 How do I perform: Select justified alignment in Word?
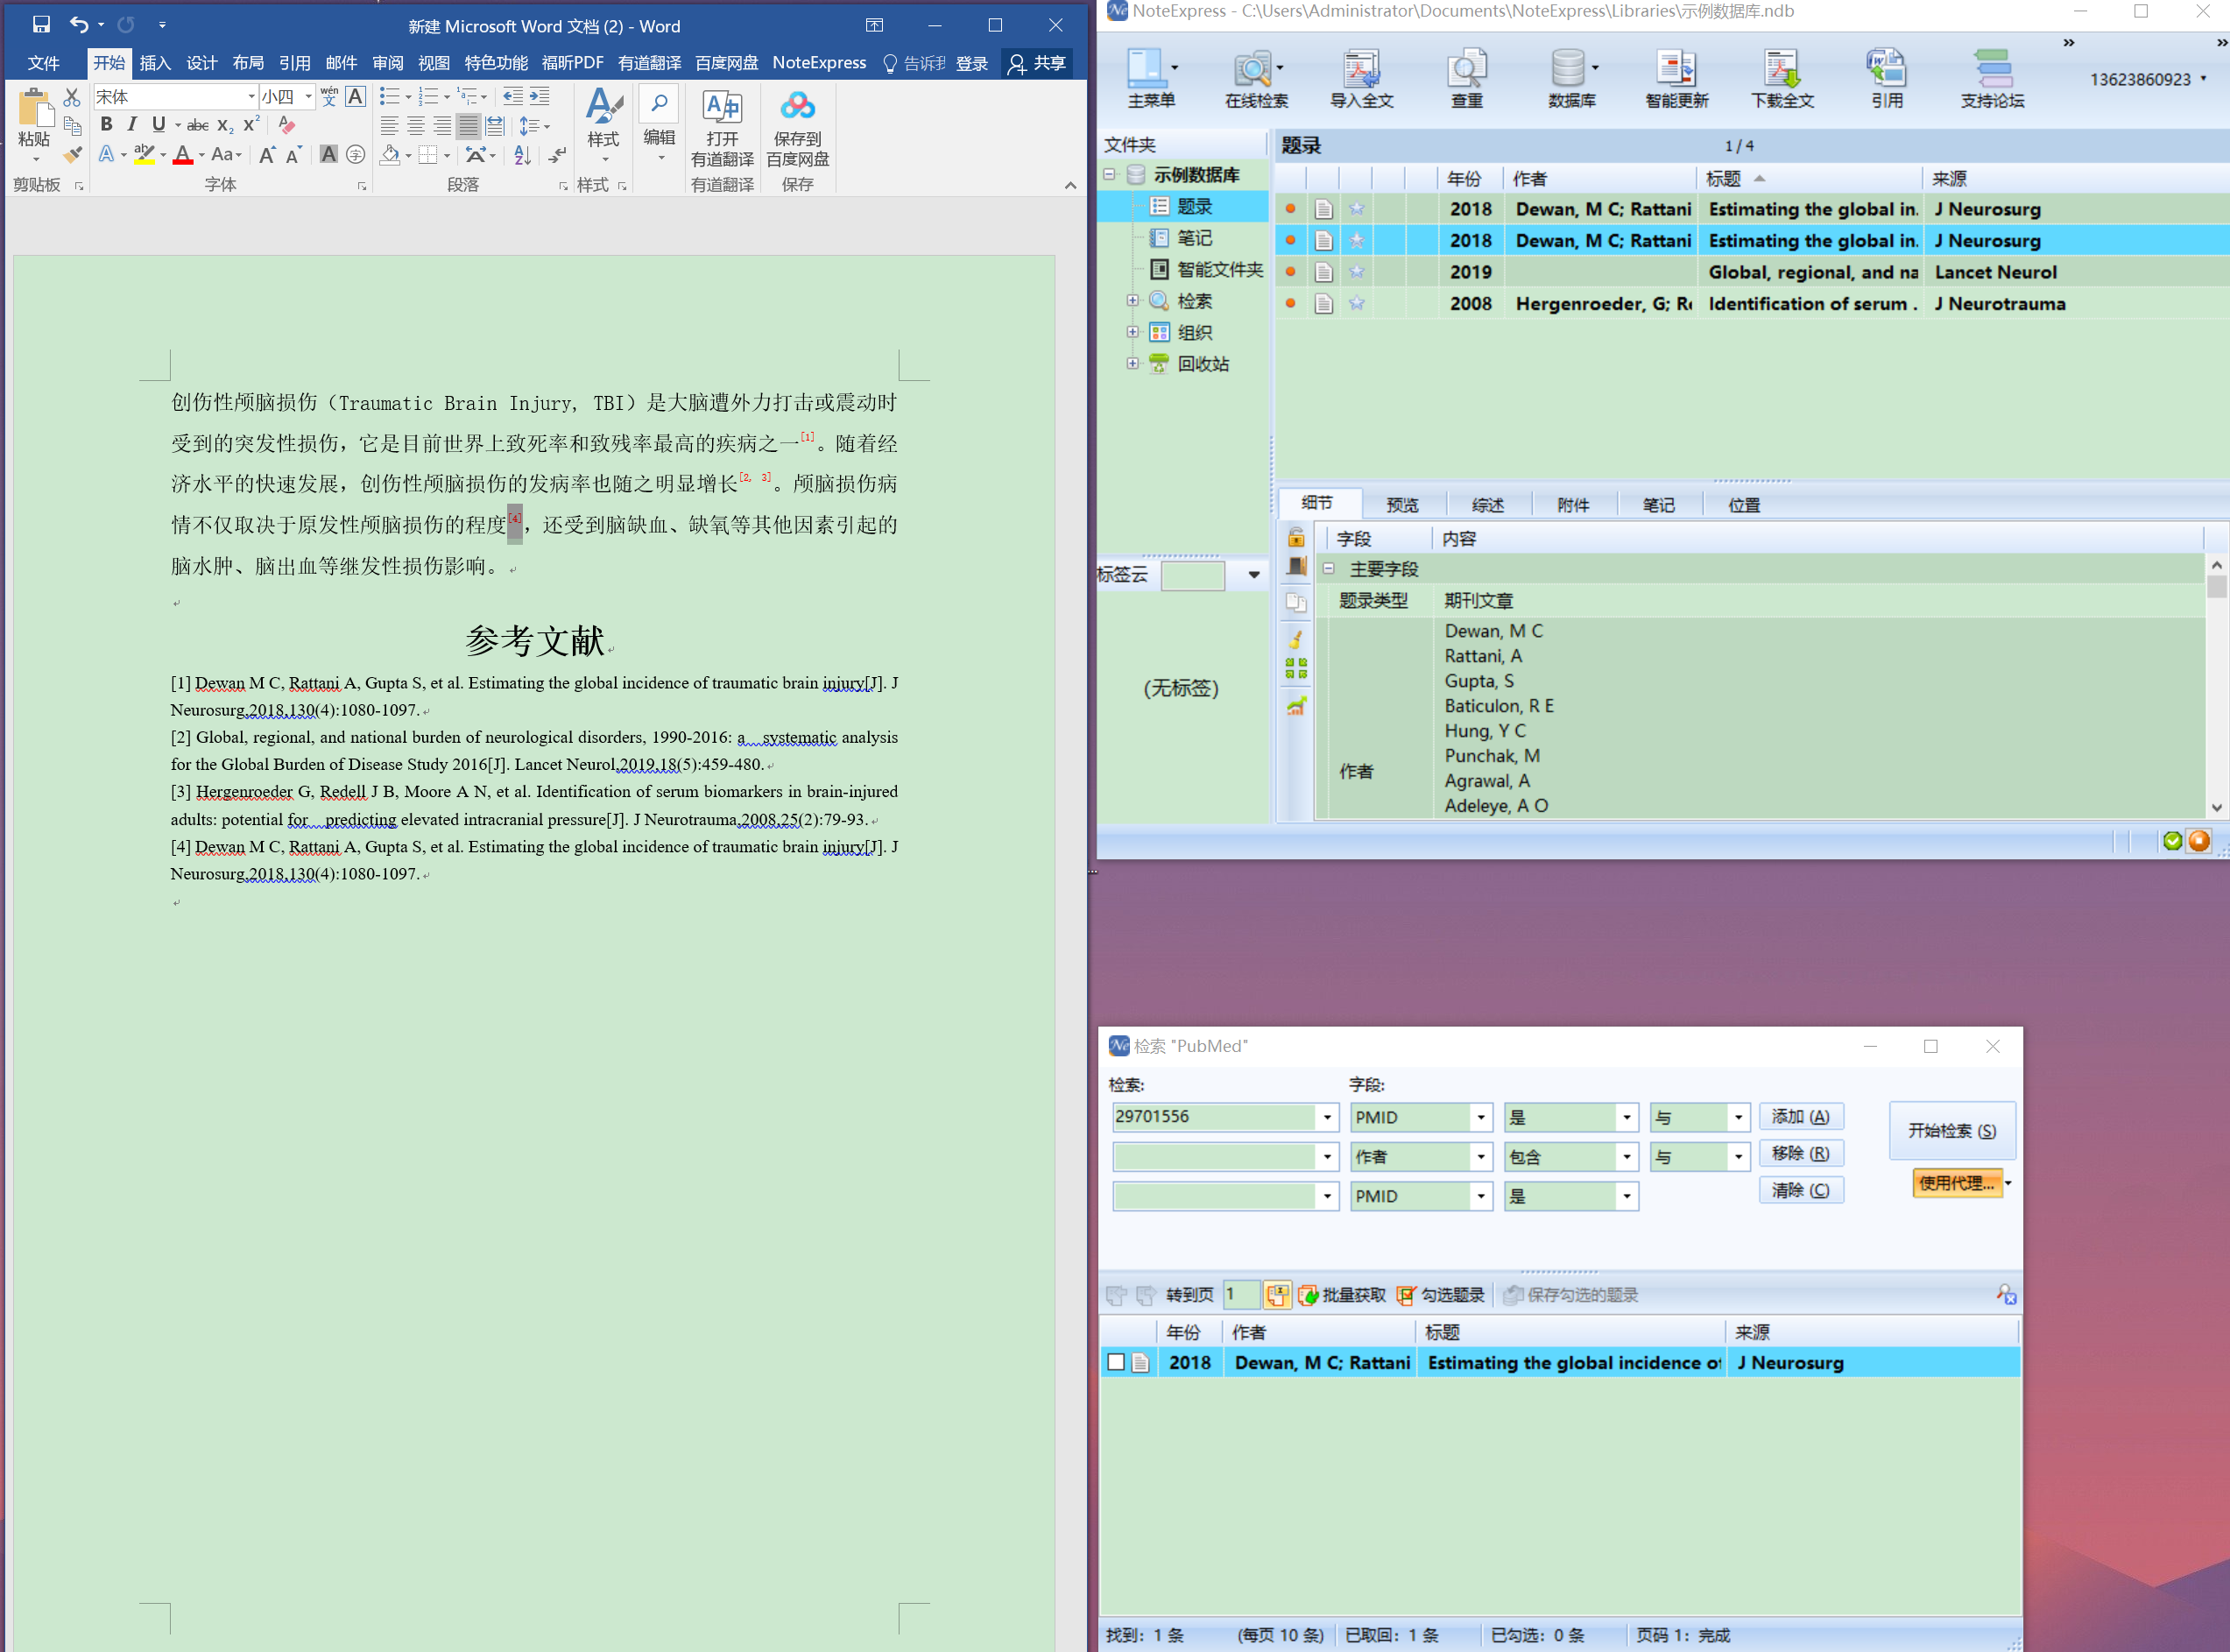coord(467,126)
